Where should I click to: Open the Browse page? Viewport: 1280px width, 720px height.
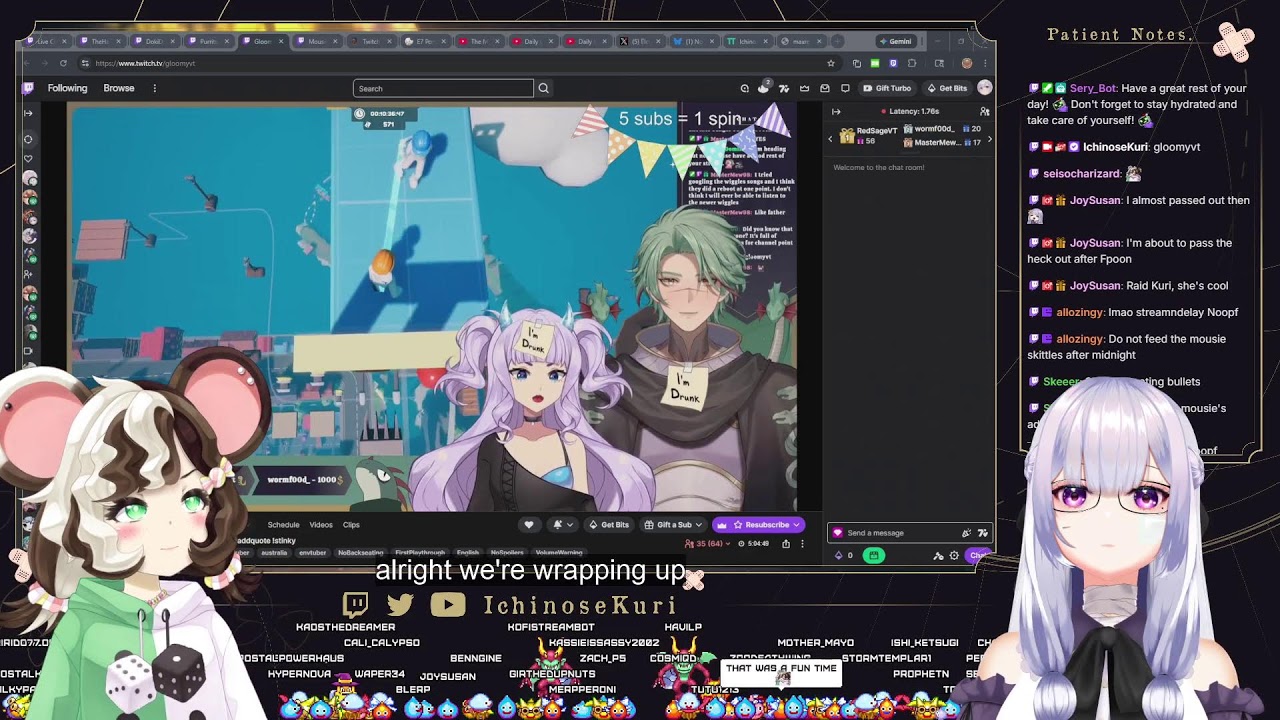point(118,88)
